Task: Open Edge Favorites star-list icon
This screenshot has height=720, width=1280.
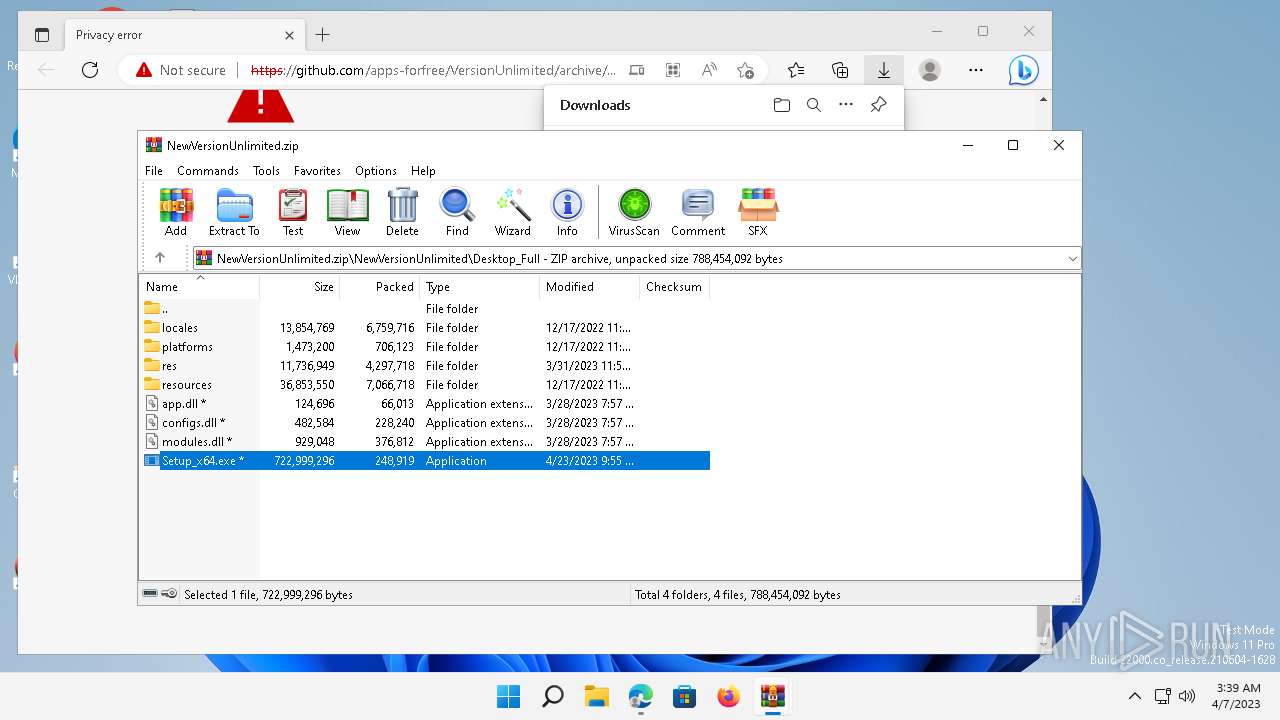Action: point(796,70)
